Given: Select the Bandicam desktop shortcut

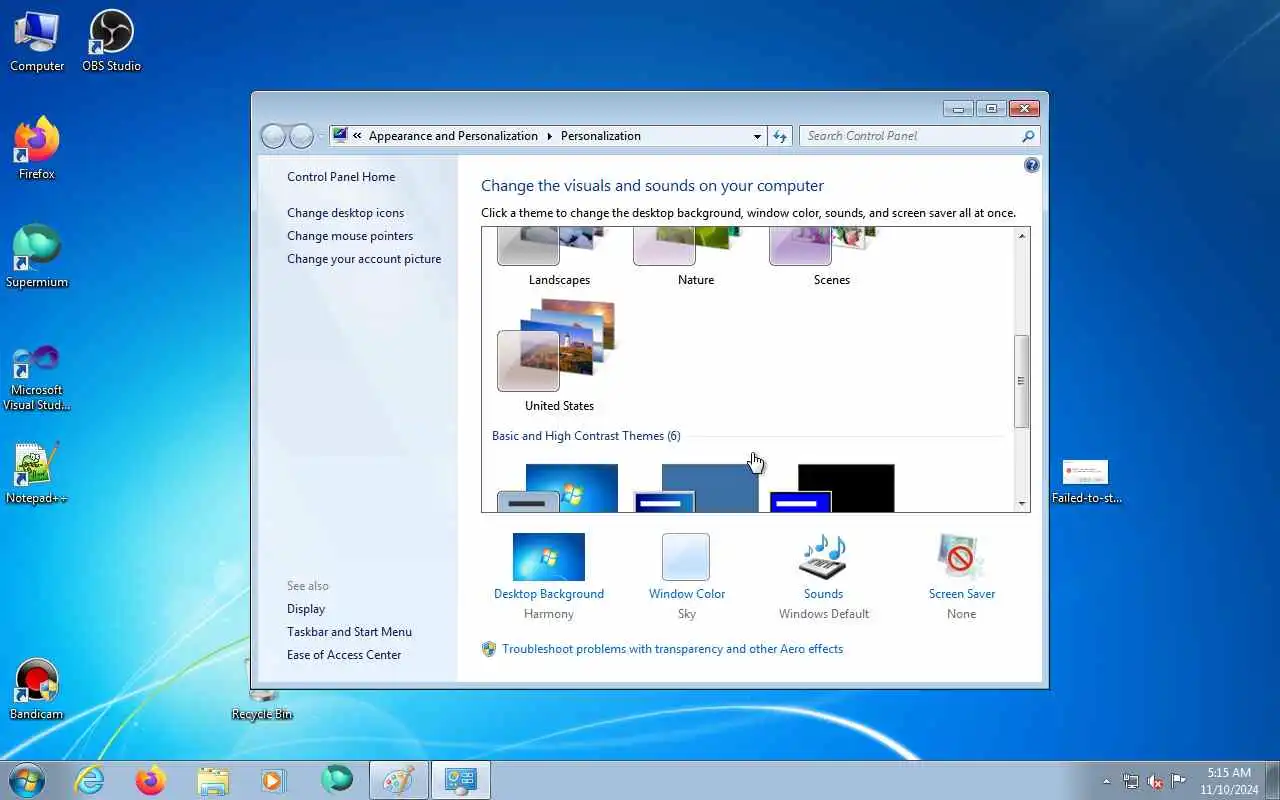Looking at the screenshot, I should pos(37,690).
